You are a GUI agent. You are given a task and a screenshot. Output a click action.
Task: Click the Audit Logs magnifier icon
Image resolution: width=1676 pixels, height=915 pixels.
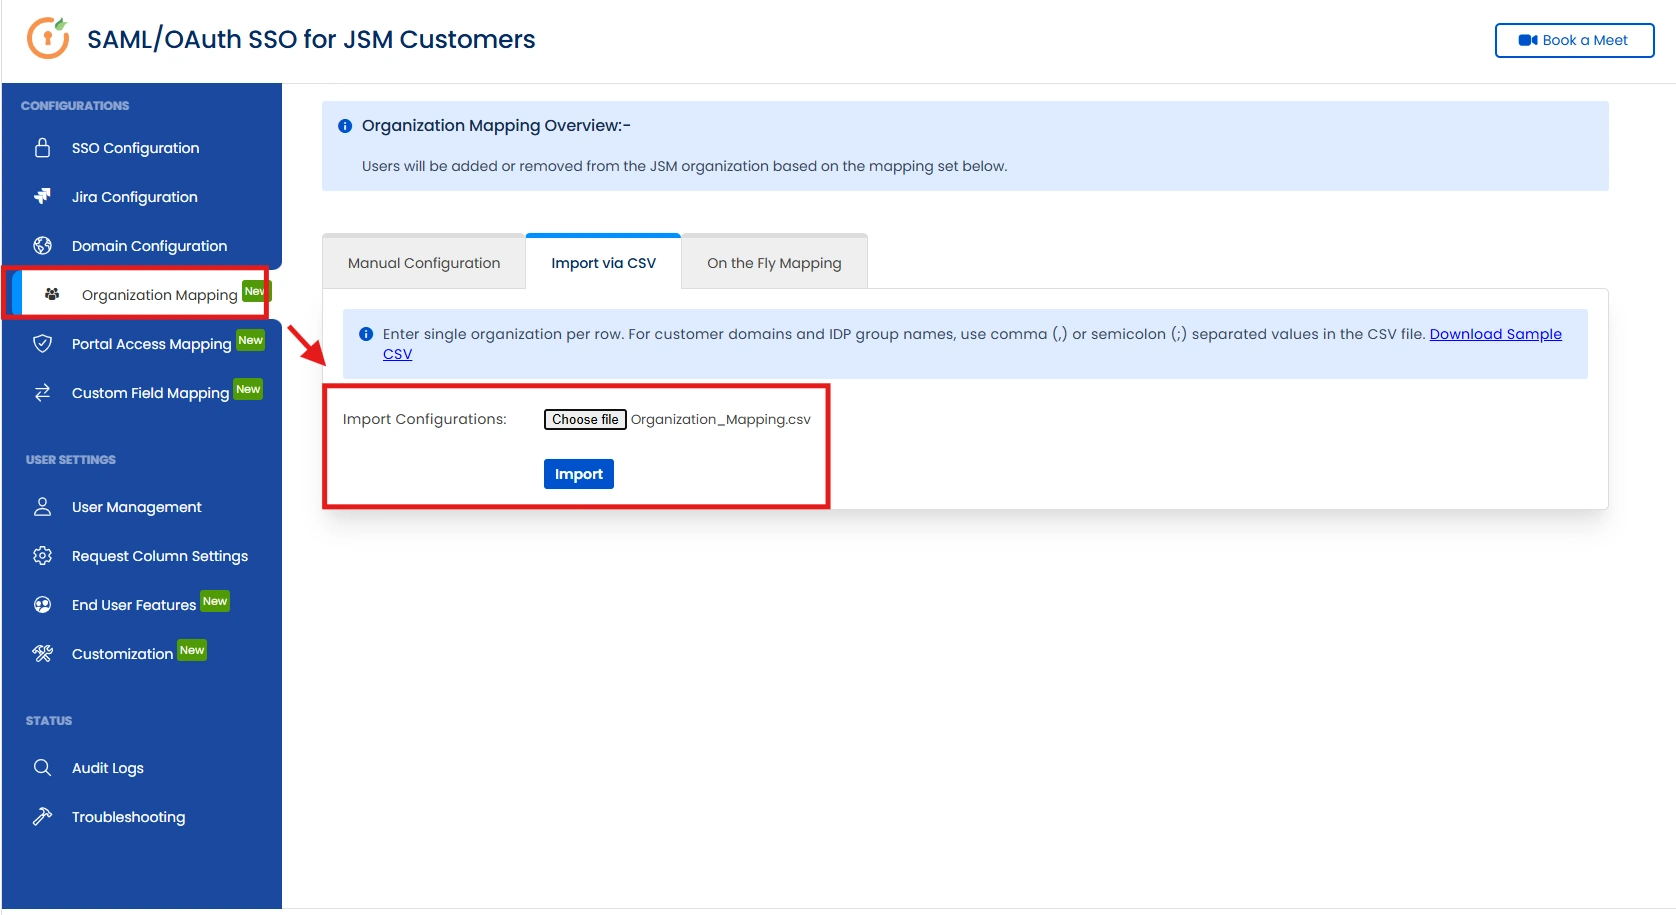[x=42, y=768]
